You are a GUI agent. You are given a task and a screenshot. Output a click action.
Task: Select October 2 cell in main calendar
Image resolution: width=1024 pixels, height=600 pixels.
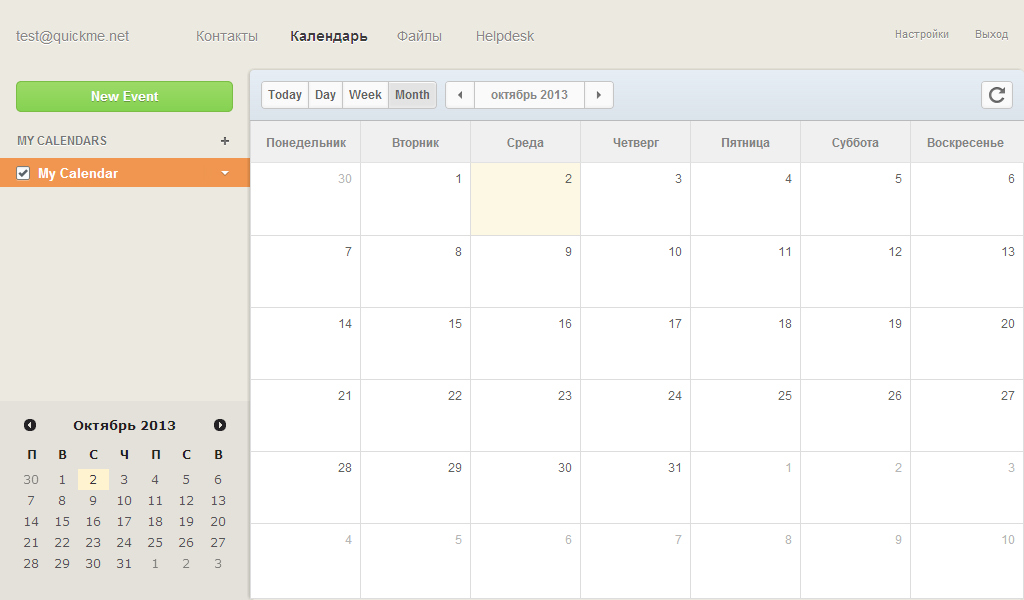525,199
